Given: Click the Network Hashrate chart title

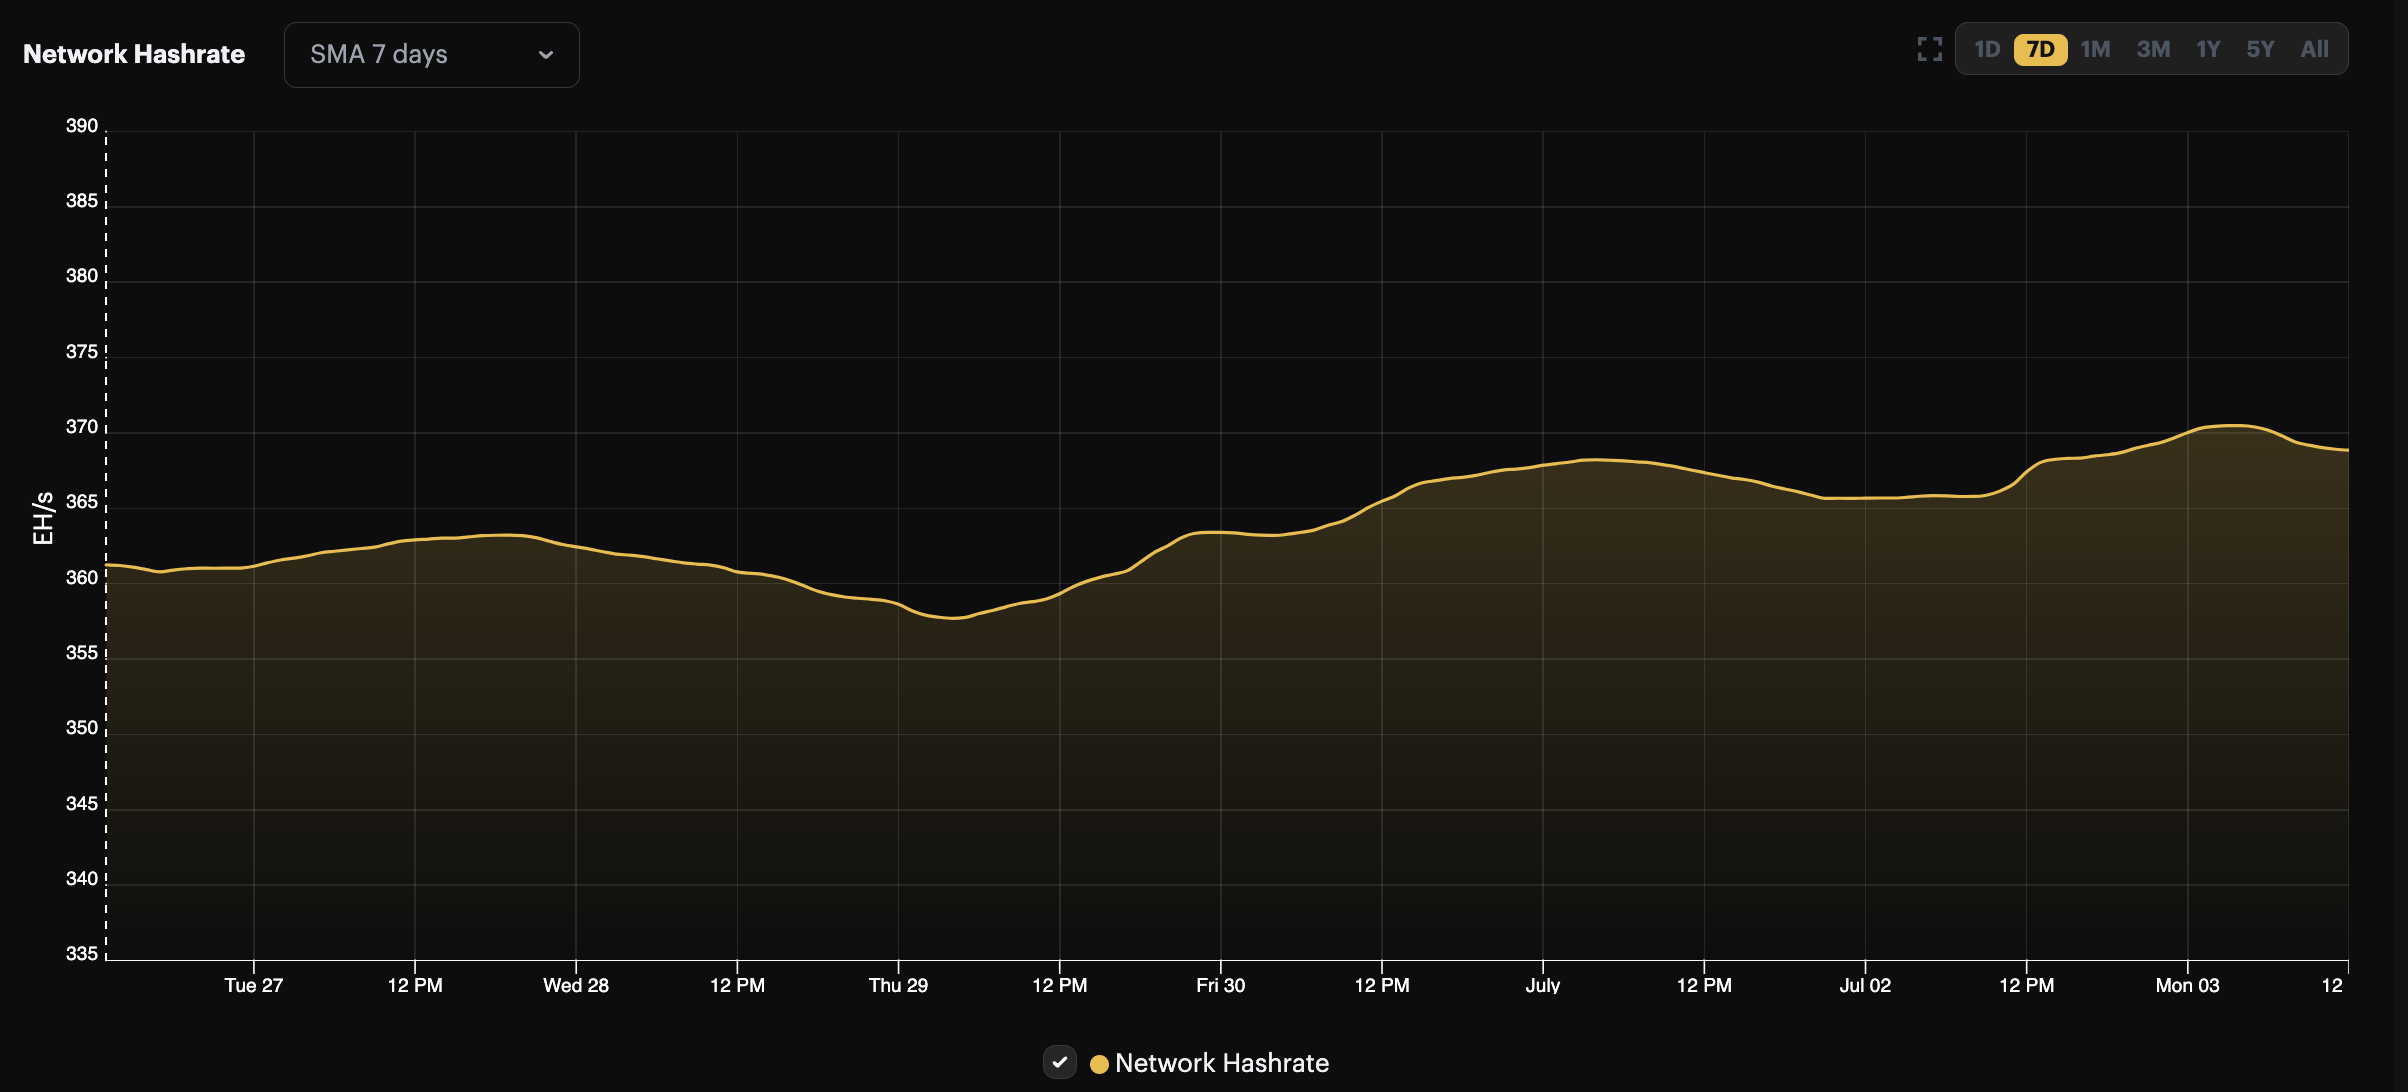Looking at the screenshot, I should point(133,54).
